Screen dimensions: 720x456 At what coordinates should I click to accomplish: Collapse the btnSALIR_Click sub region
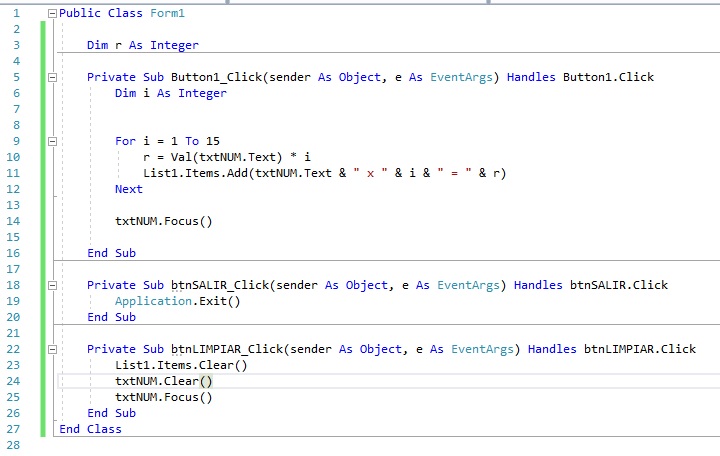tap(53, 285)
